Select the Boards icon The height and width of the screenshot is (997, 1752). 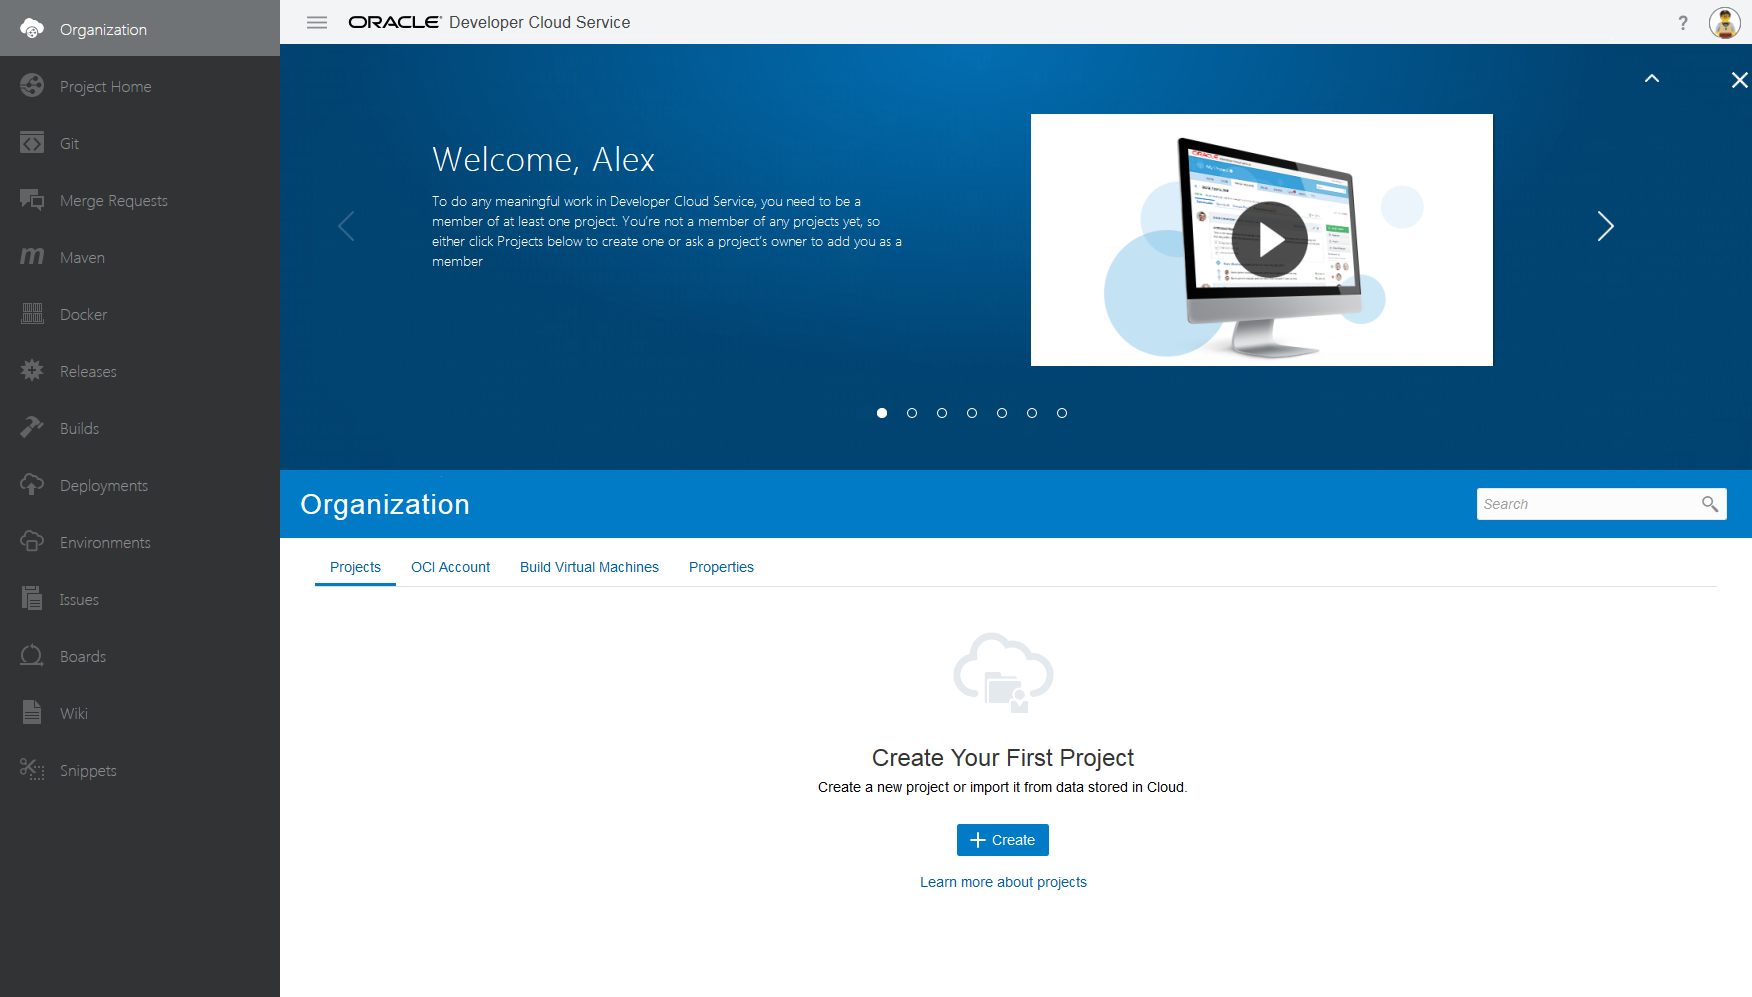point(32,656)
